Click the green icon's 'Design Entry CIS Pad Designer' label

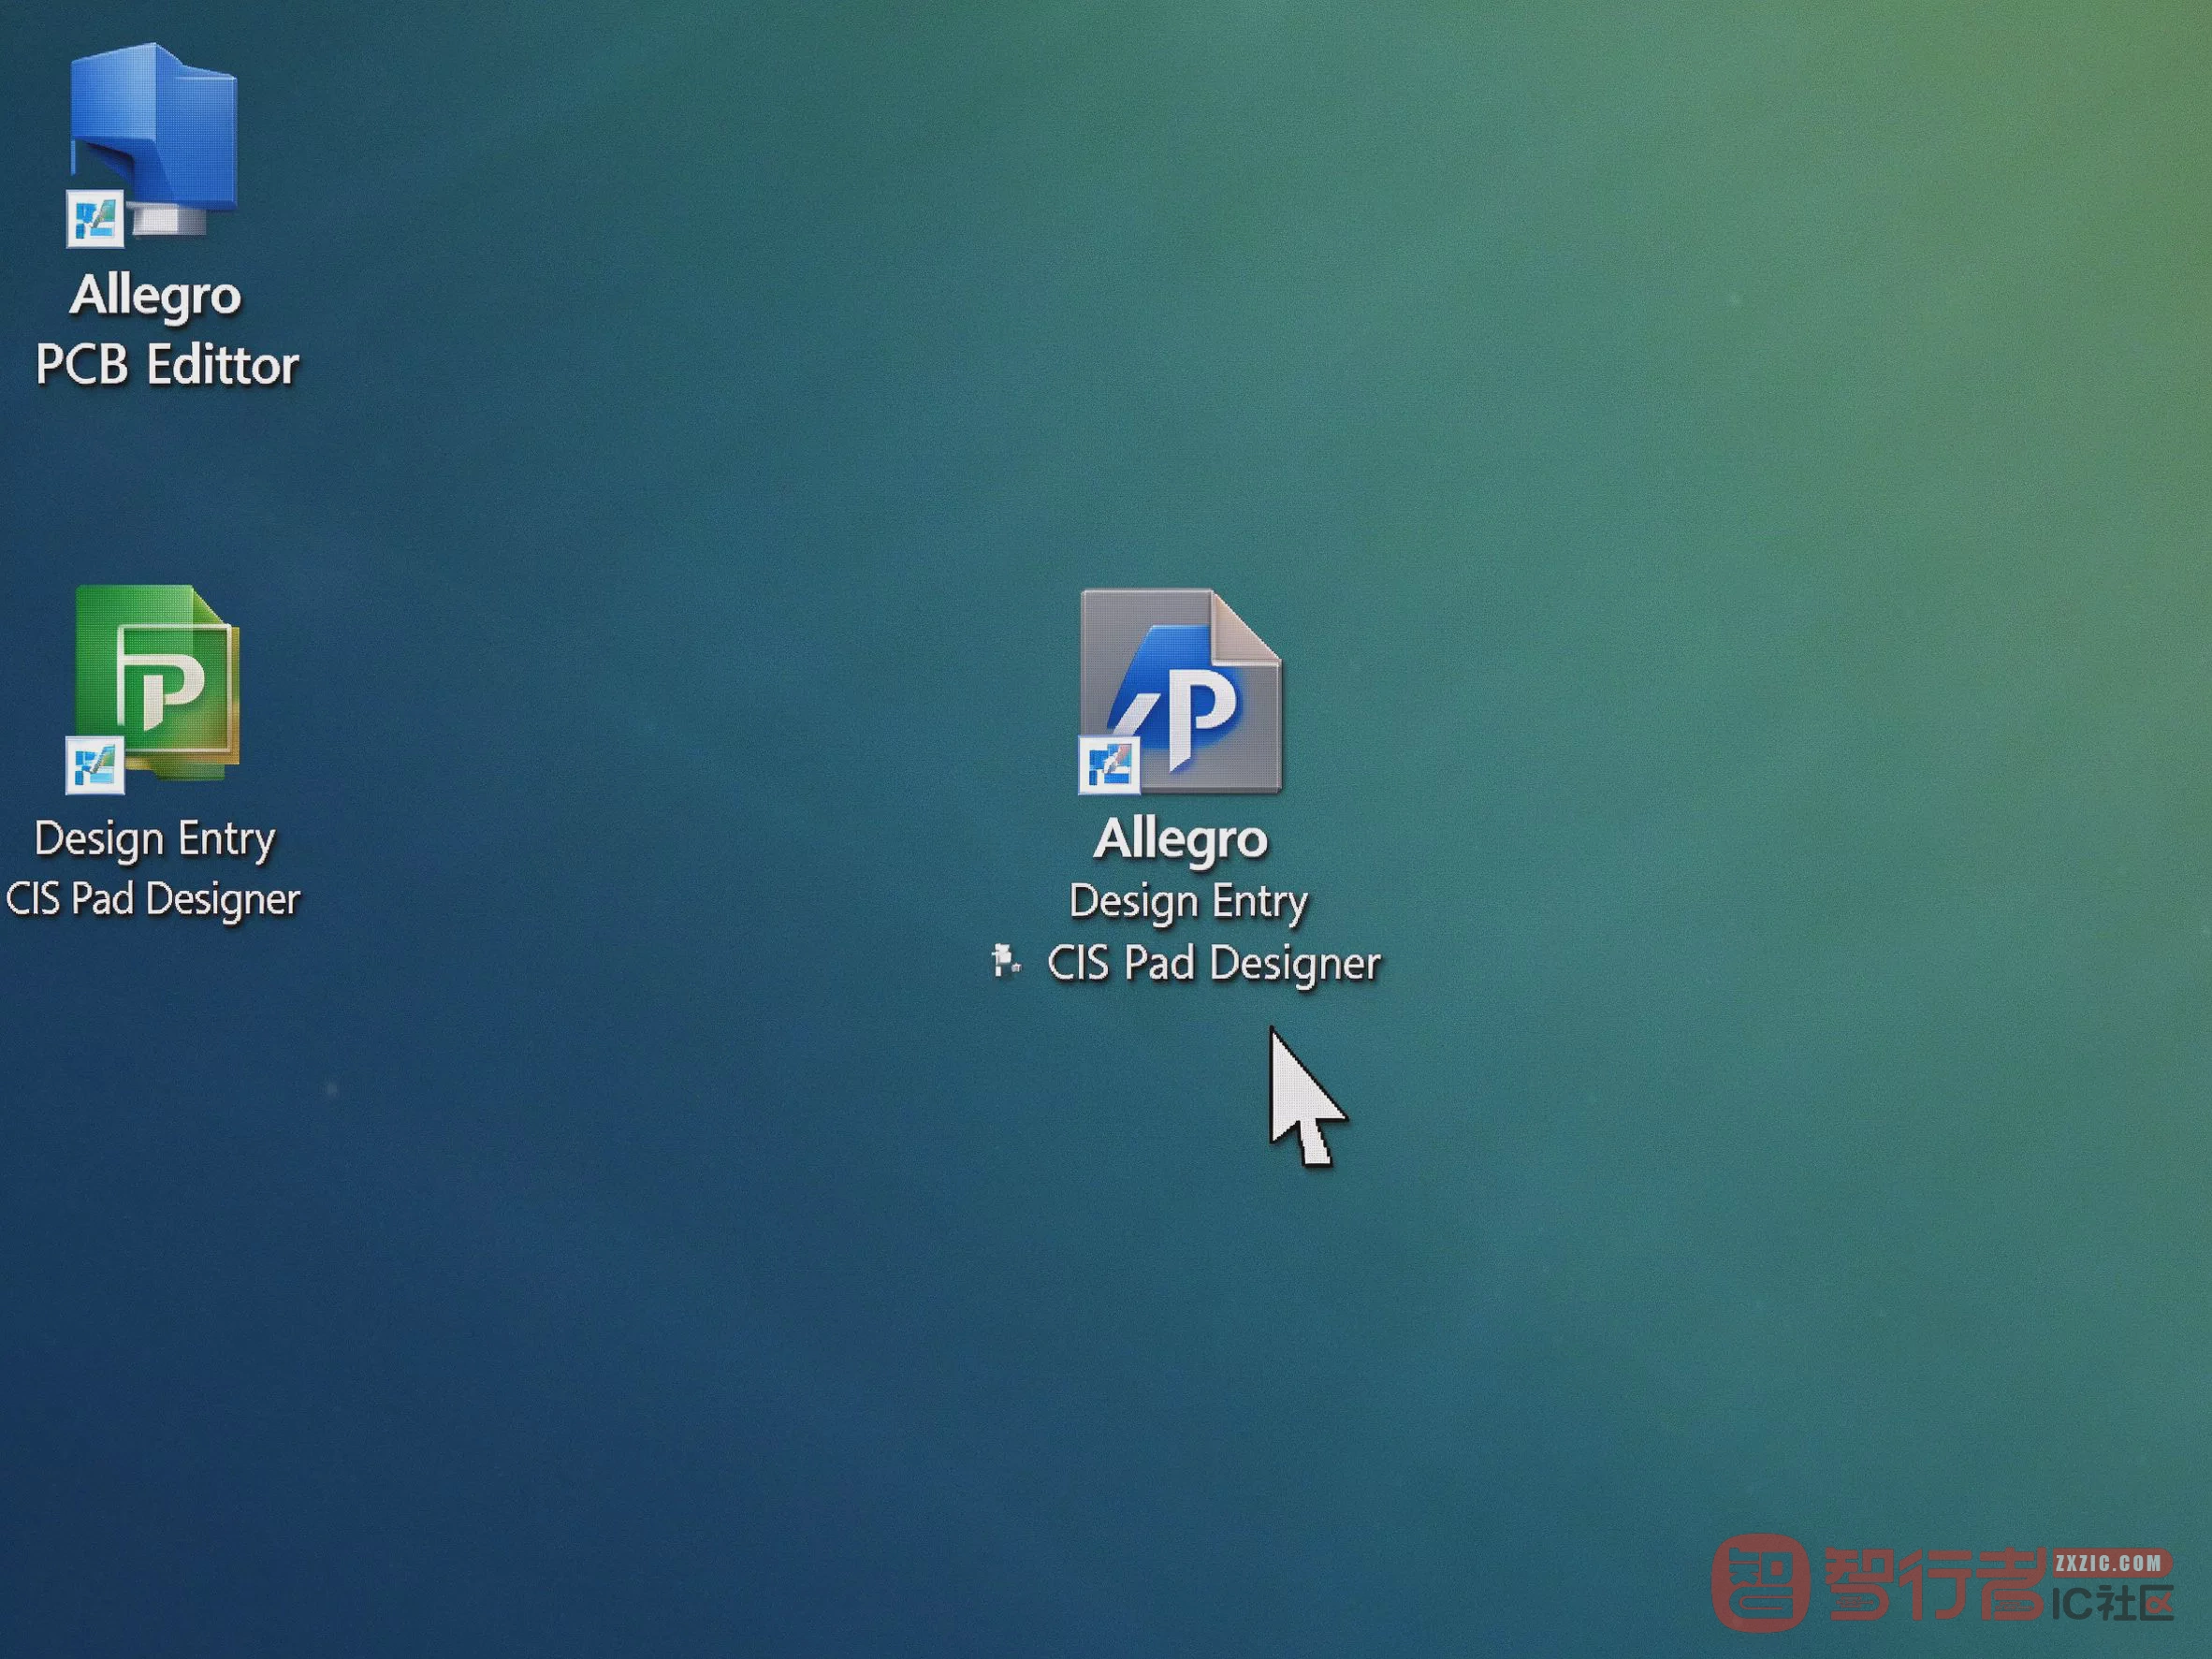coord(153,869)
